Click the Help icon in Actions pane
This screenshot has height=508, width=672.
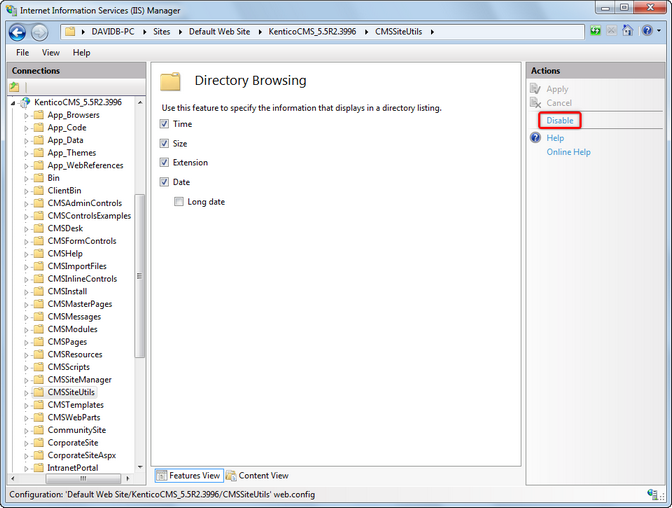[535, 138]
